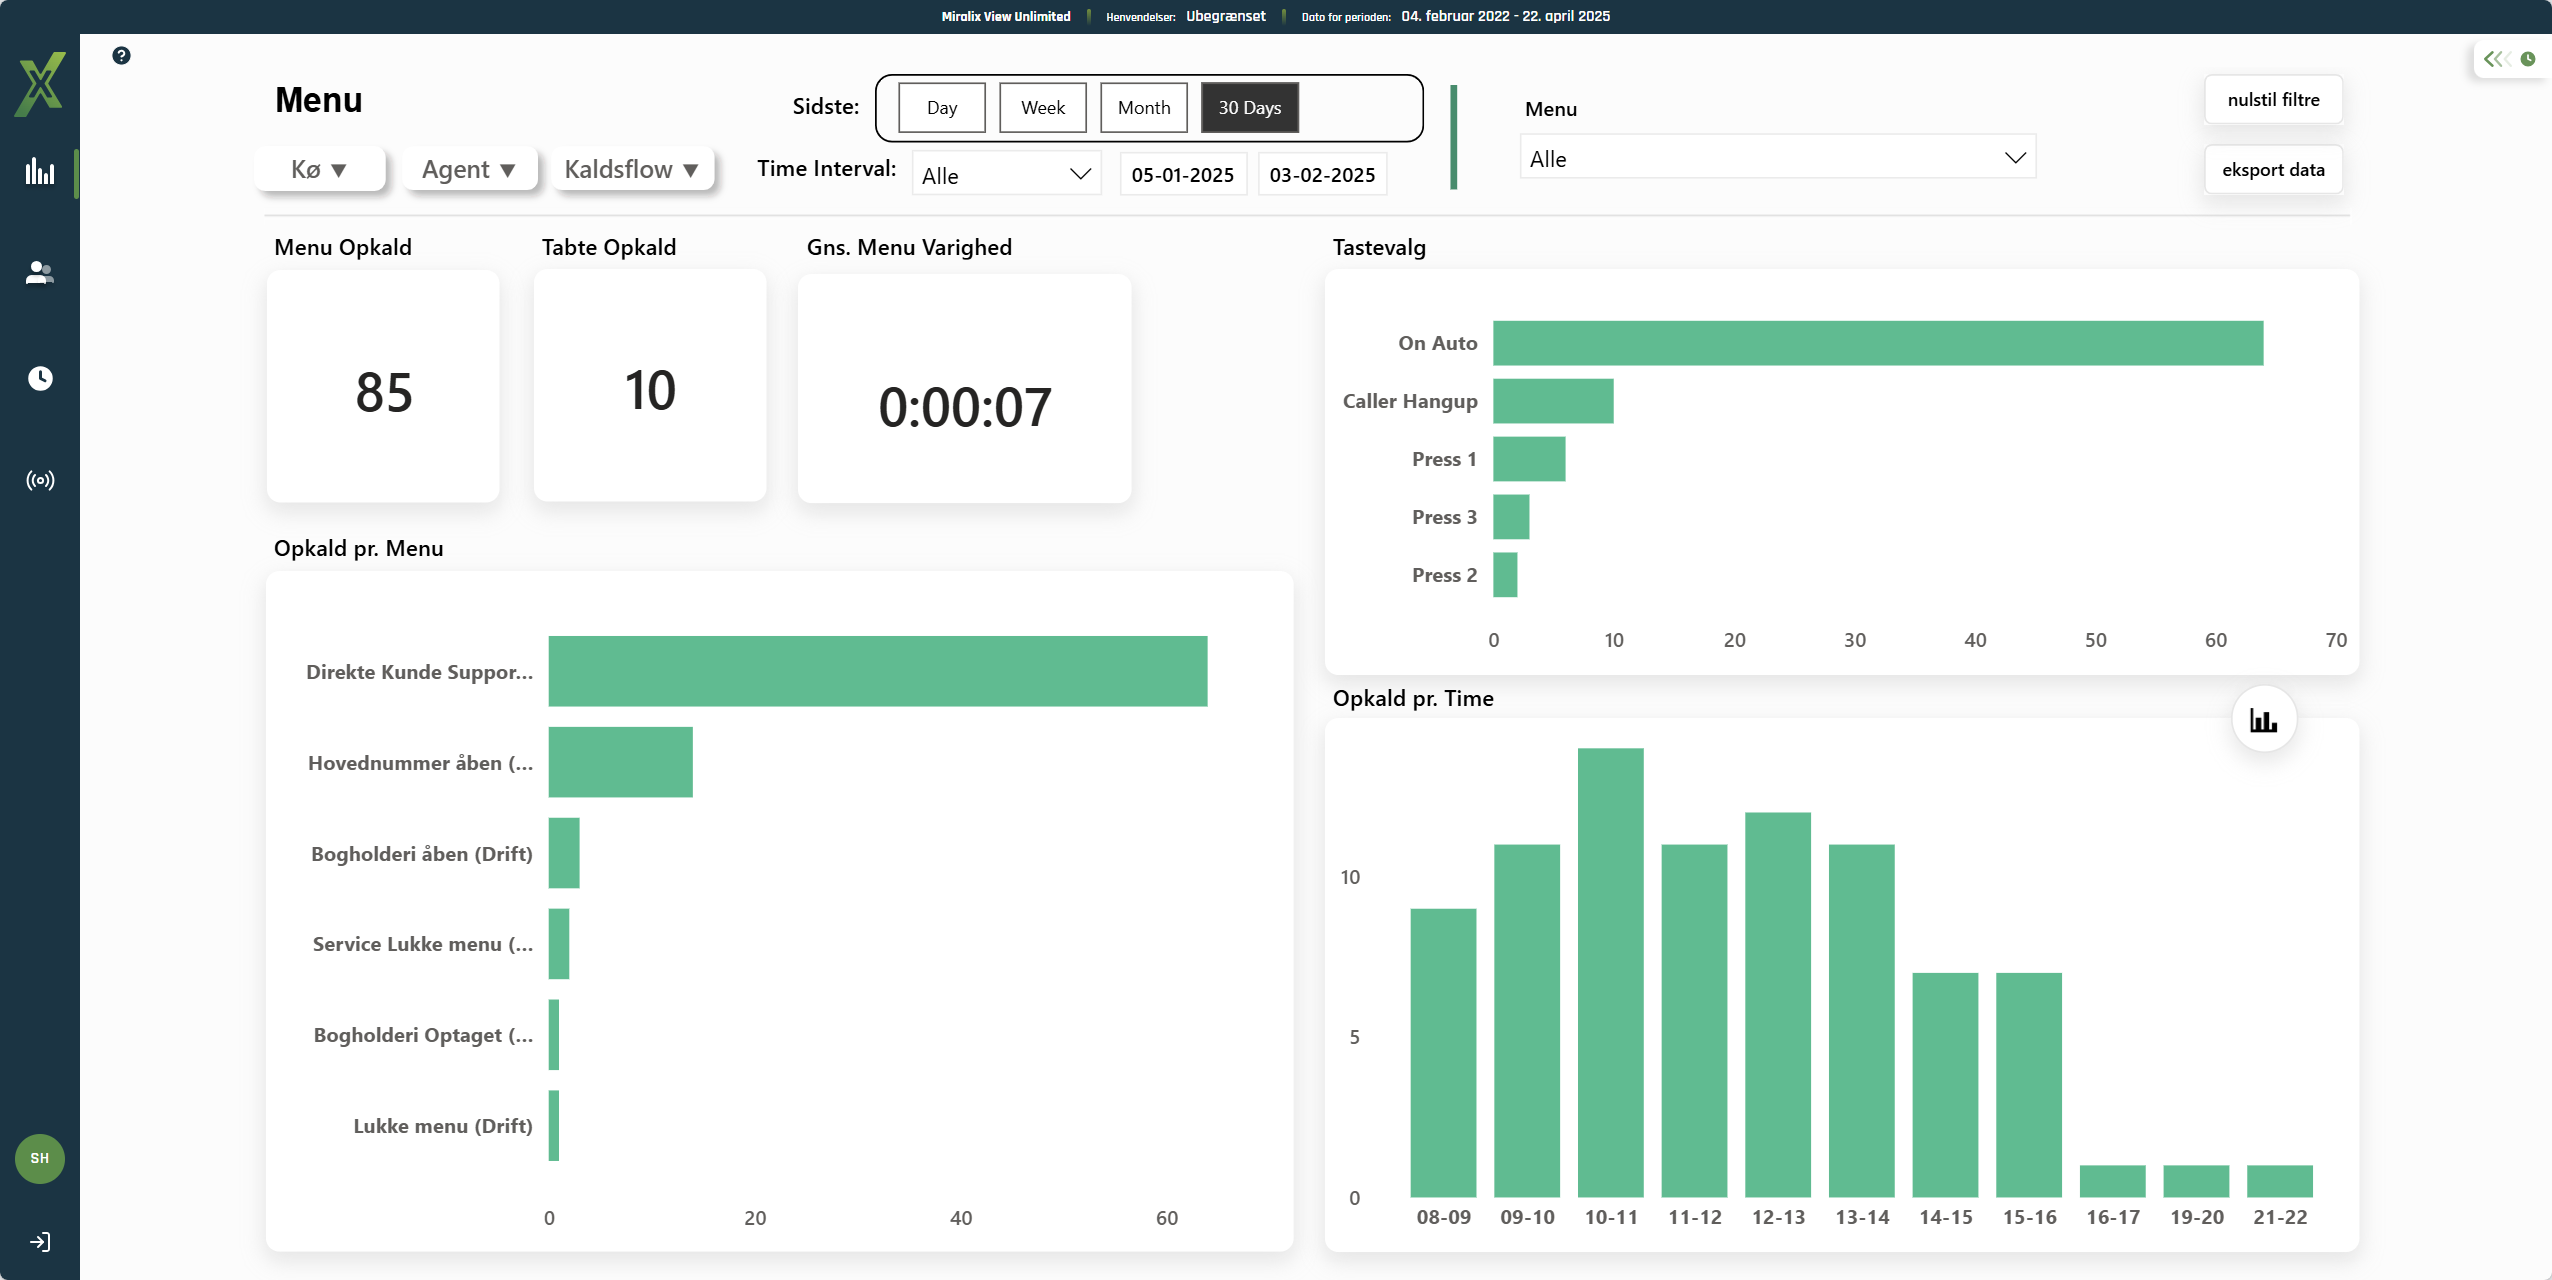This screenshot has width=2552, height=1280.
Task: Click the SH user avatar
Action: pyautogui.click(x=40, y=1158)
